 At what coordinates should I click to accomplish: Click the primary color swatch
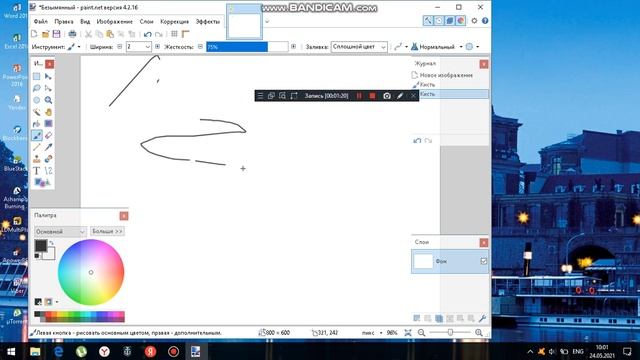[x=40, y=246]
